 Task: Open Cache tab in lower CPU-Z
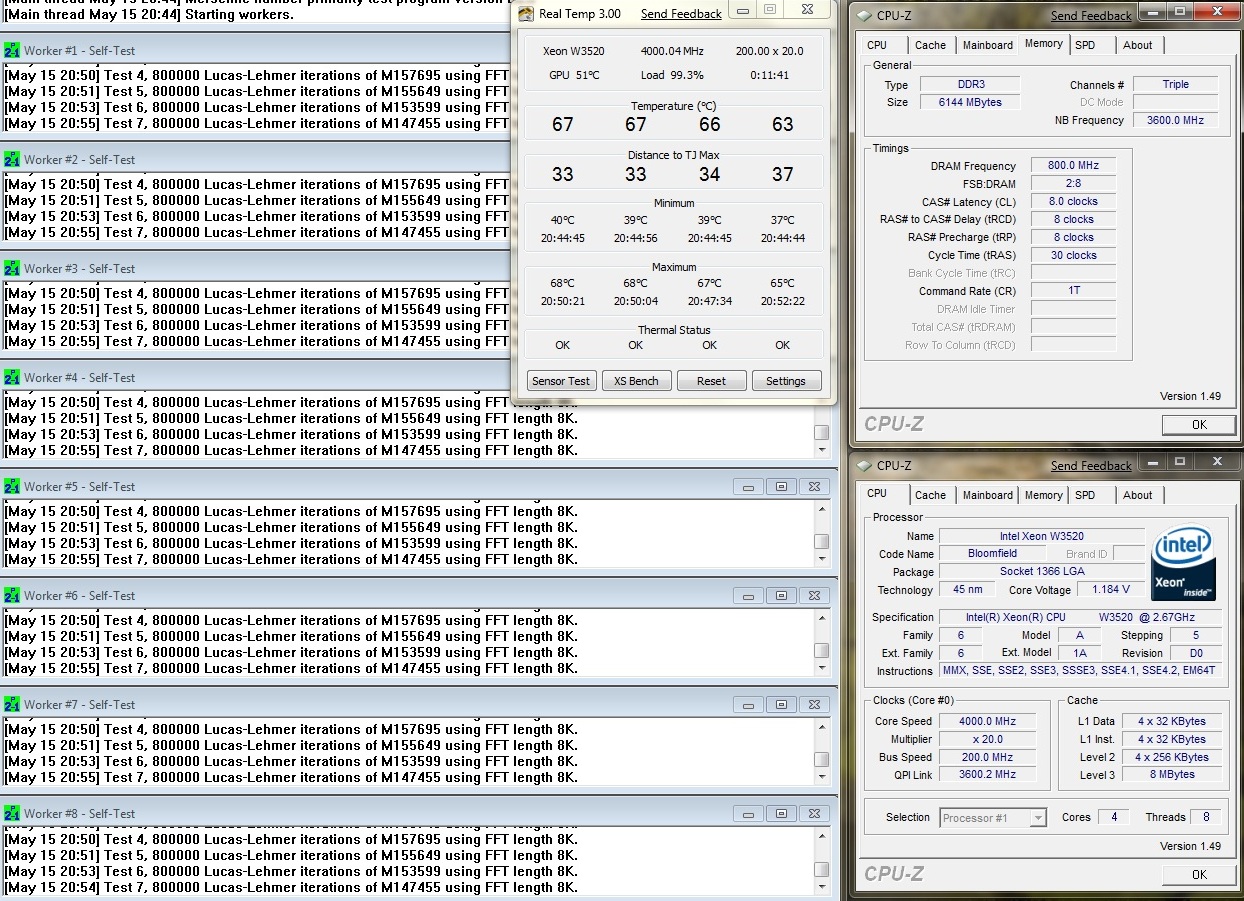click(x=930, y=495)
